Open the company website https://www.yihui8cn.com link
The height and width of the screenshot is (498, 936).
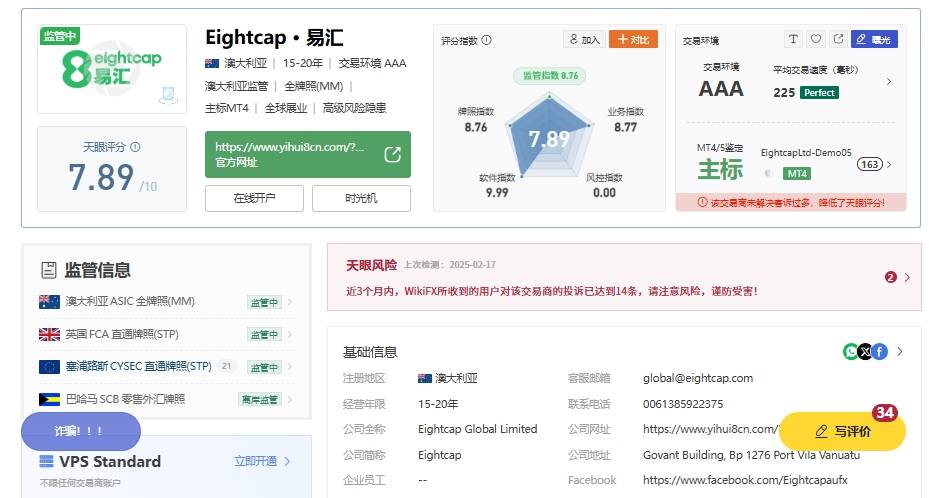pyautogui.click(x=712, y=429)
